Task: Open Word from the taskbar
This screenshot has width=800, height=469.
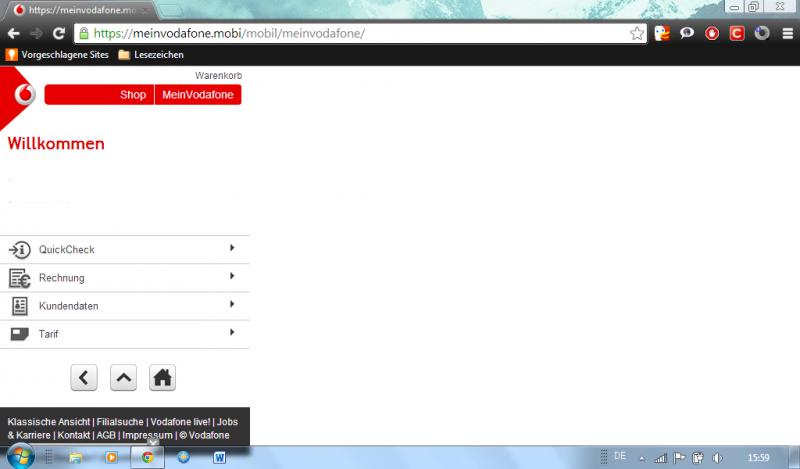Action: tap(219, 457)
